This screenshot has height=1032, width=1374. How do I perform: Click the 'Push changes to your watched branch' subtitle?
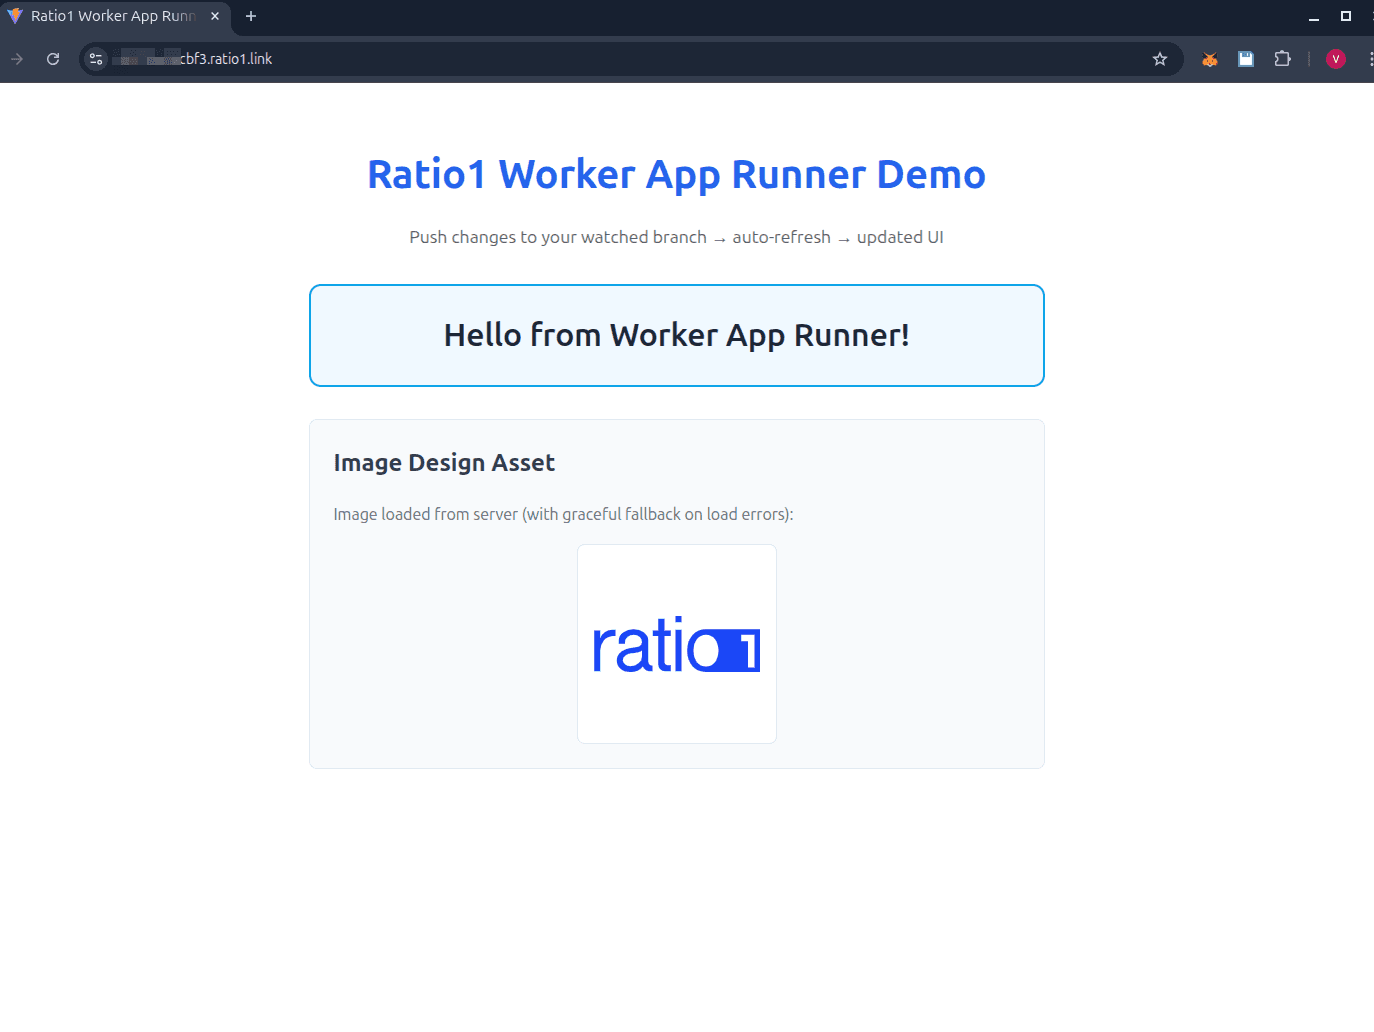pos(677,237)
